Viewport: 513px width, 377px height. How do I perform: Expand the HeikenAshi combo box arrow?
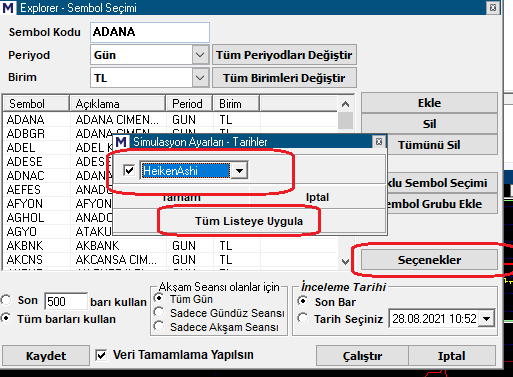tap(239, 171)
